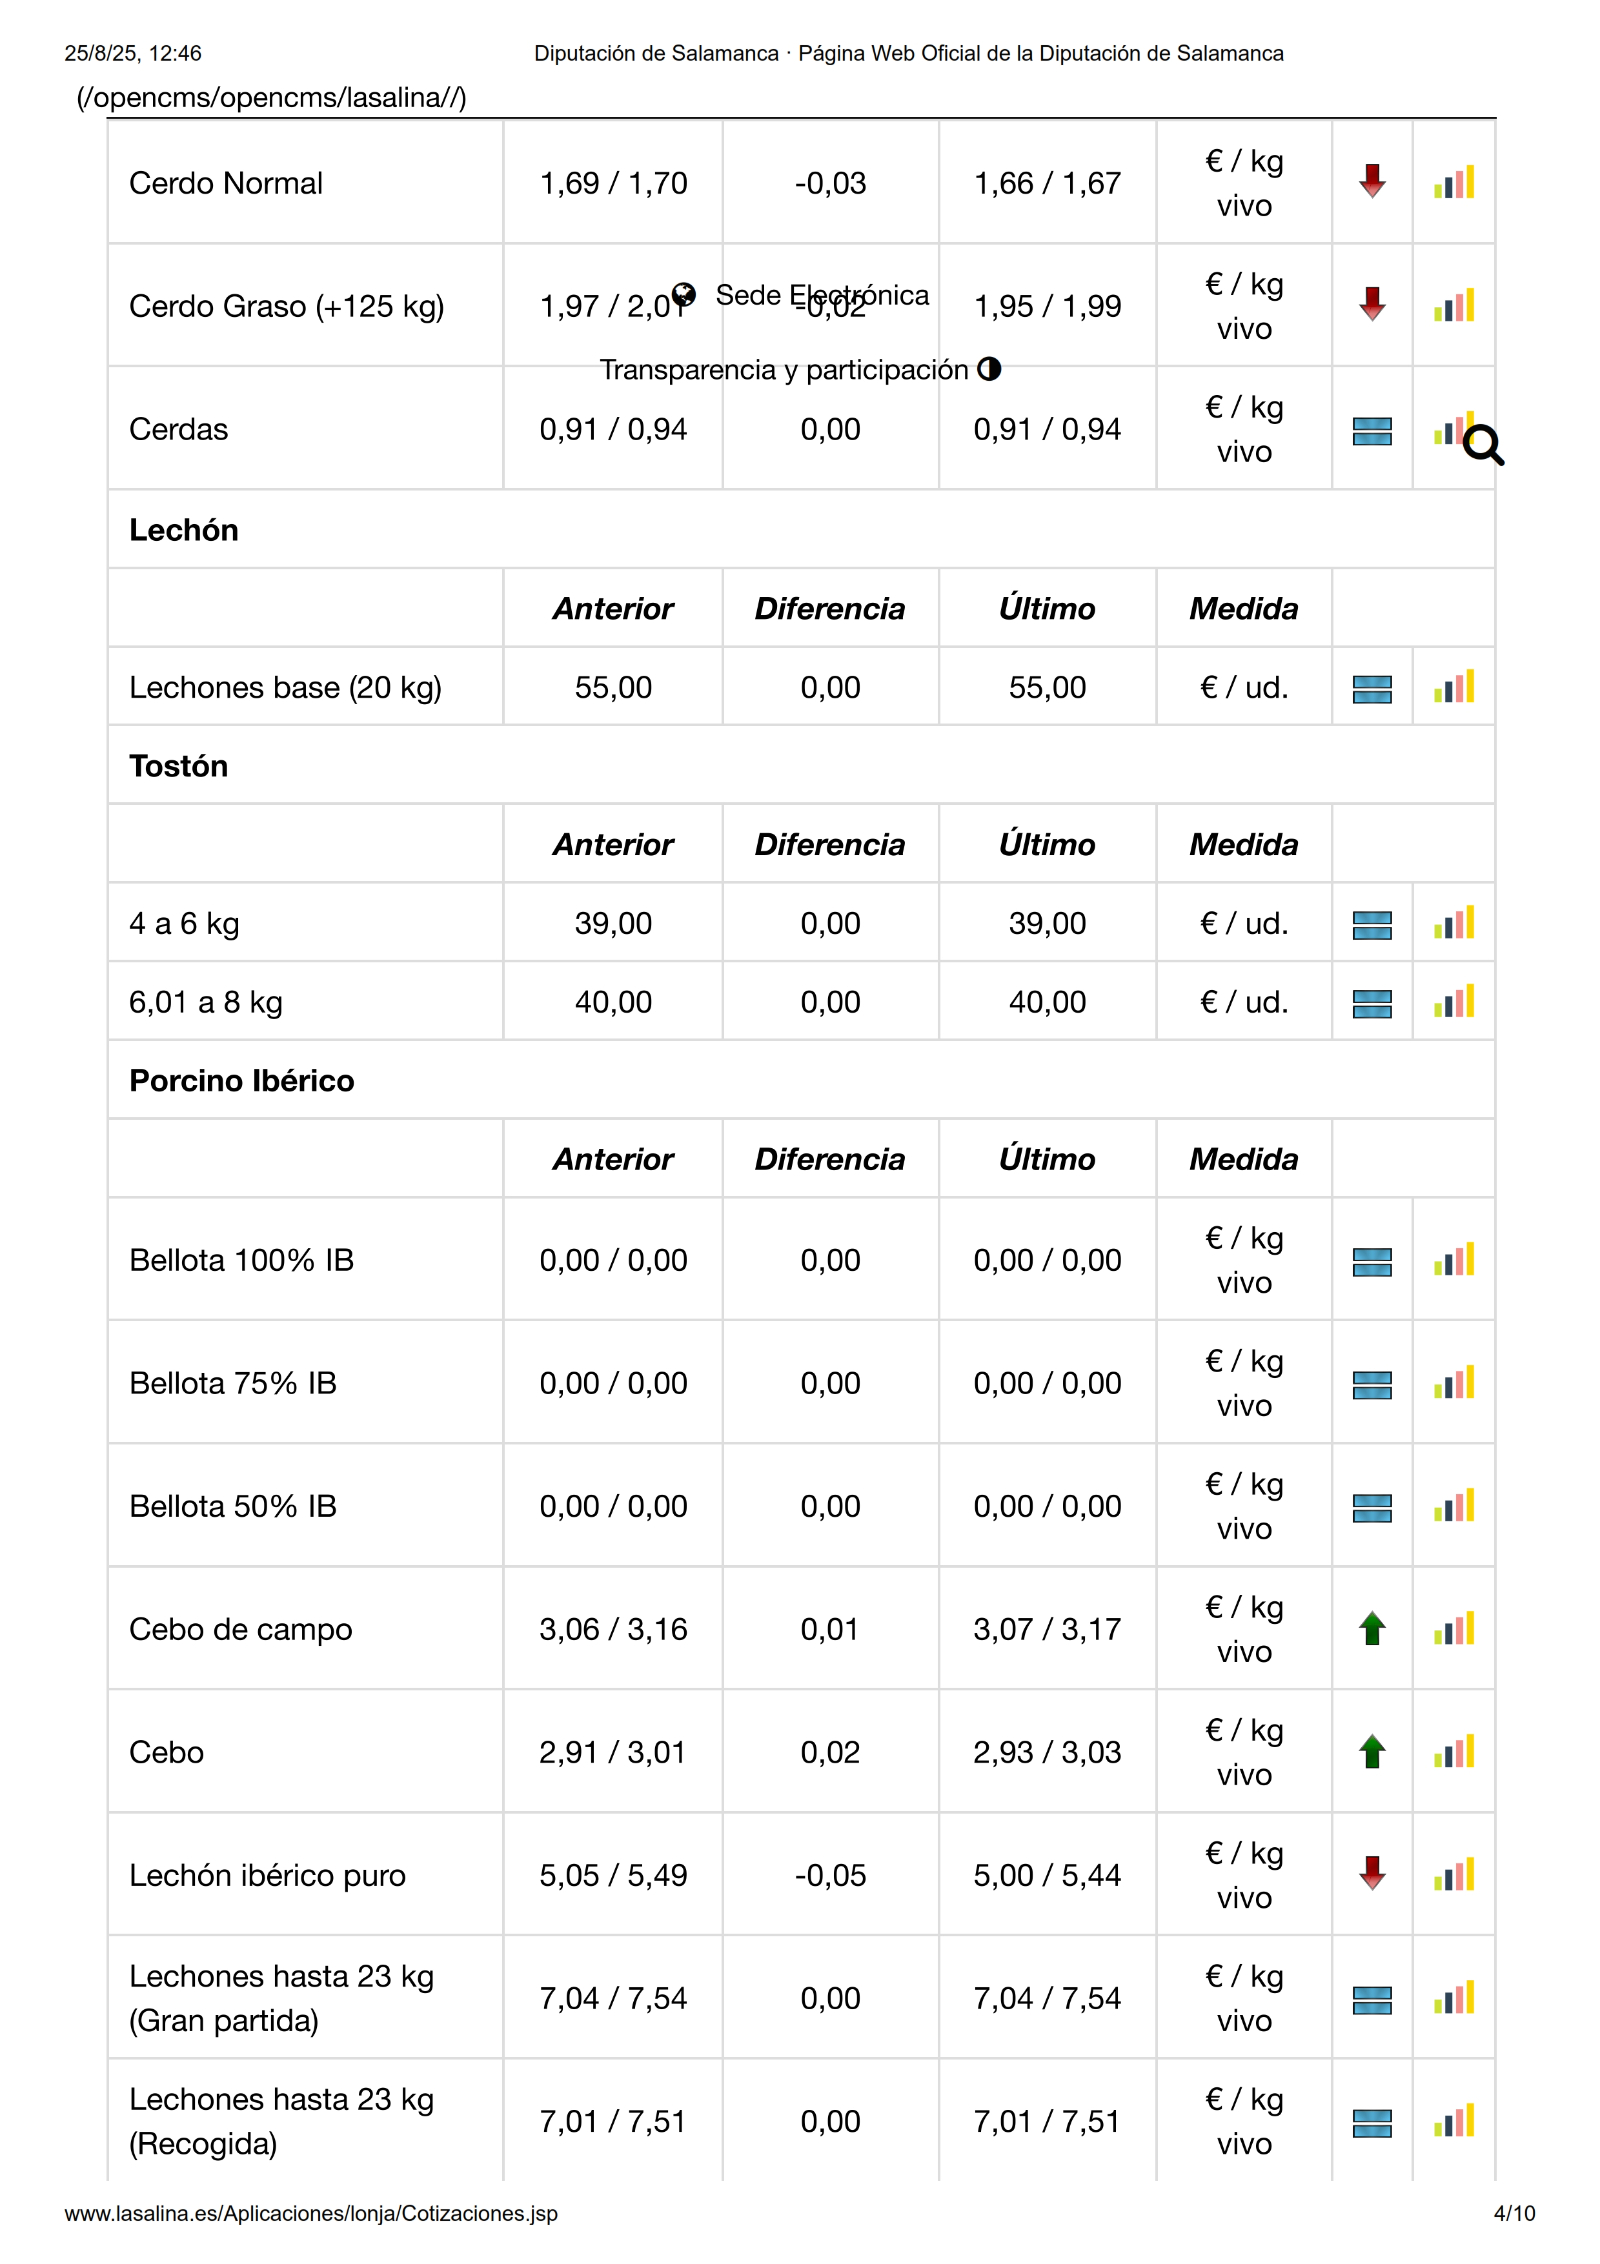Follow the /opencms/opencms/lasalina// link
The image size is (1600, 2264).
pos(271,98)
